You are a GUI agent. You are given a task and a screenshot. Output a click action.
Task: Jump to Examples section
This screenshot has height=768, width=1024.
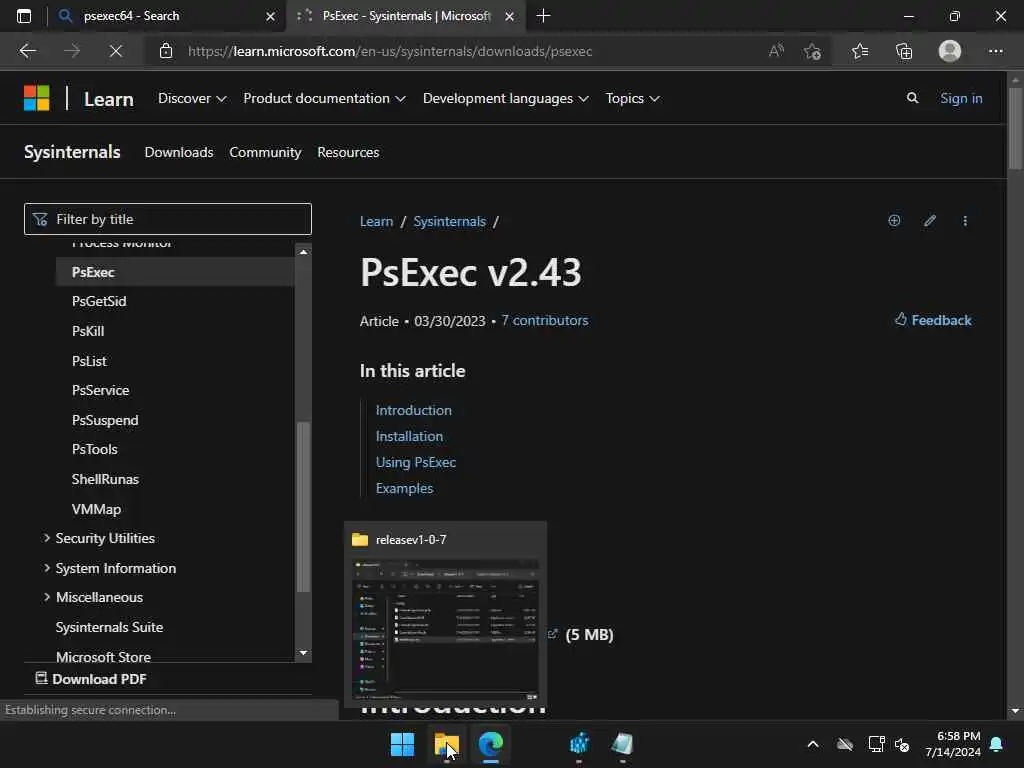click(404, 488)
